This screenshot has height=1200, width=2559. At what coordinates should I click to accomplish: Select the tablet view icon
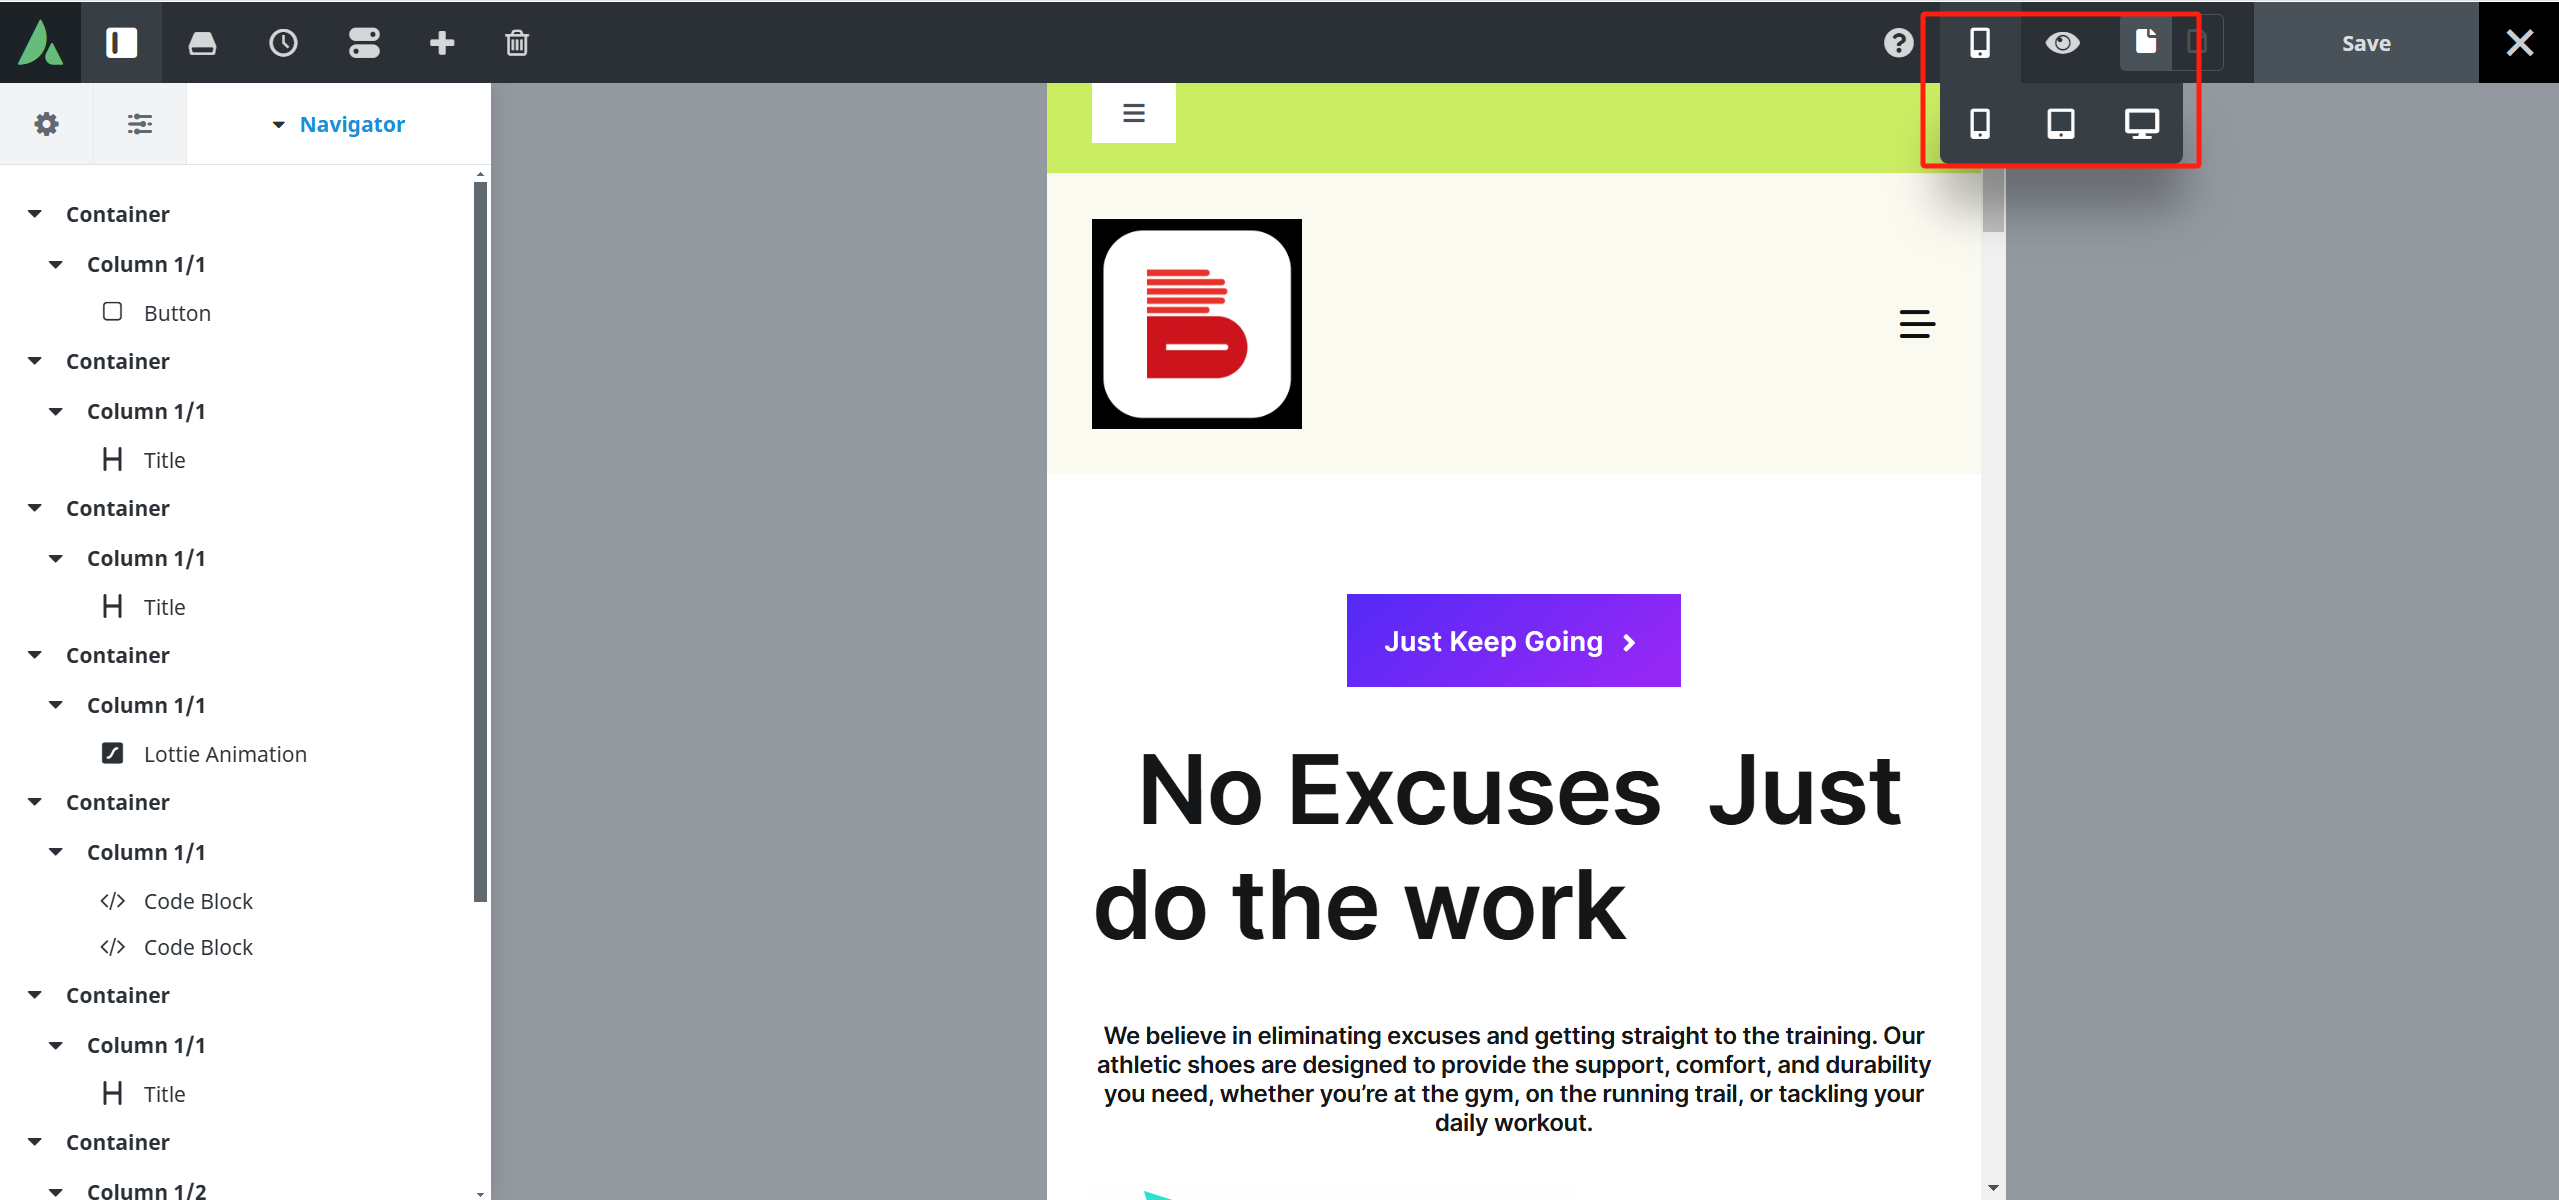[2060, 123]
